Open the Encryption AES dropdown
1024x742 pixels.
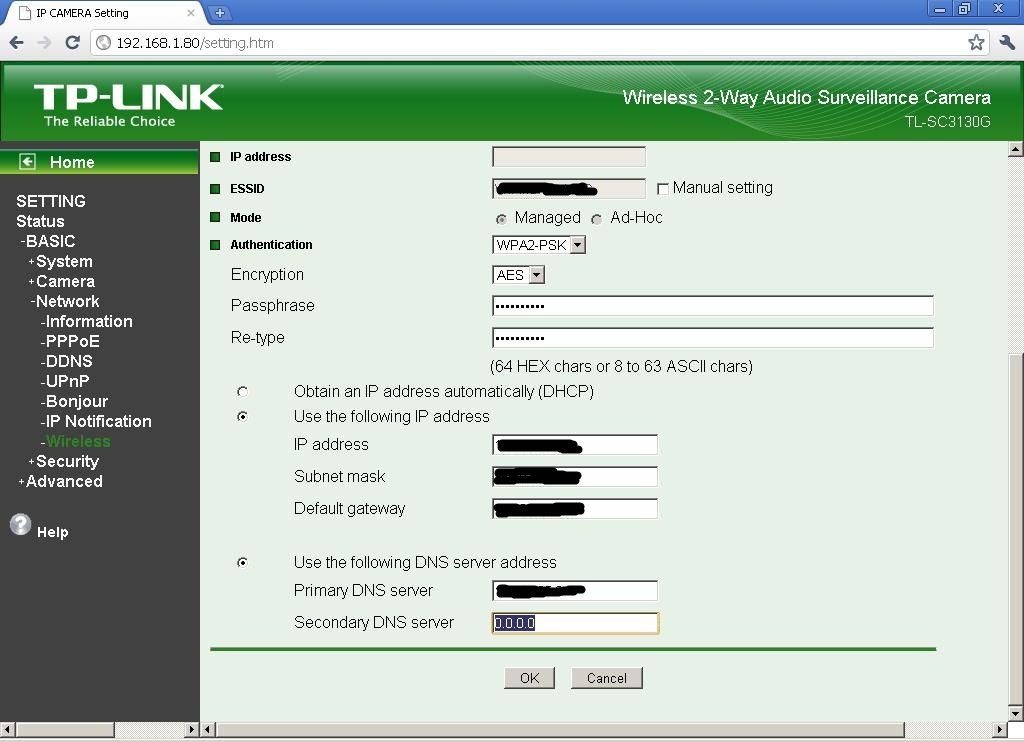click(518, 275)
